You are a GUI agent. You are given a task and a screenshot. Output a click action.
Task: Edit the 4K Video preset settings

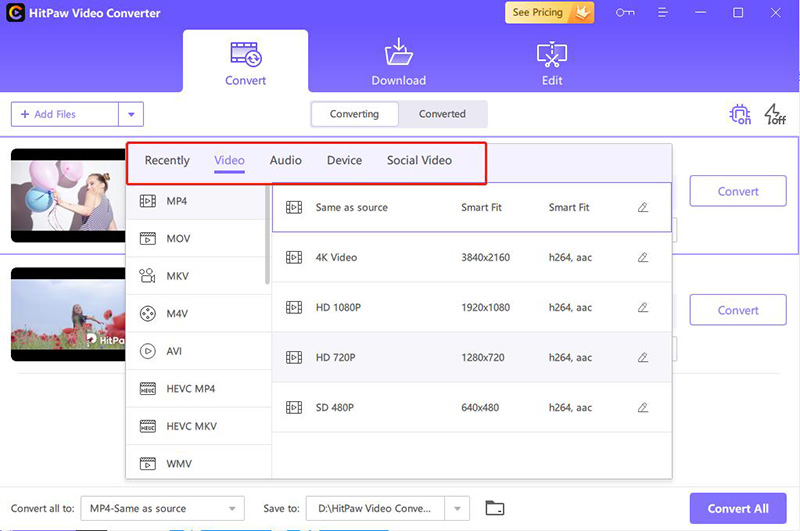tap(643, 257)
